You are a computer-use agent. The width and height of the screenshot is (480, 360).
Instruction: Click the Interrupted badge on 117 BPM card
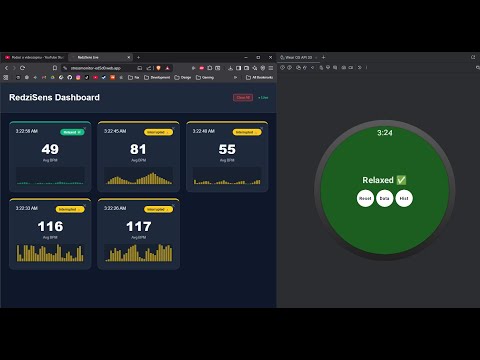click(x=158, y=209)
